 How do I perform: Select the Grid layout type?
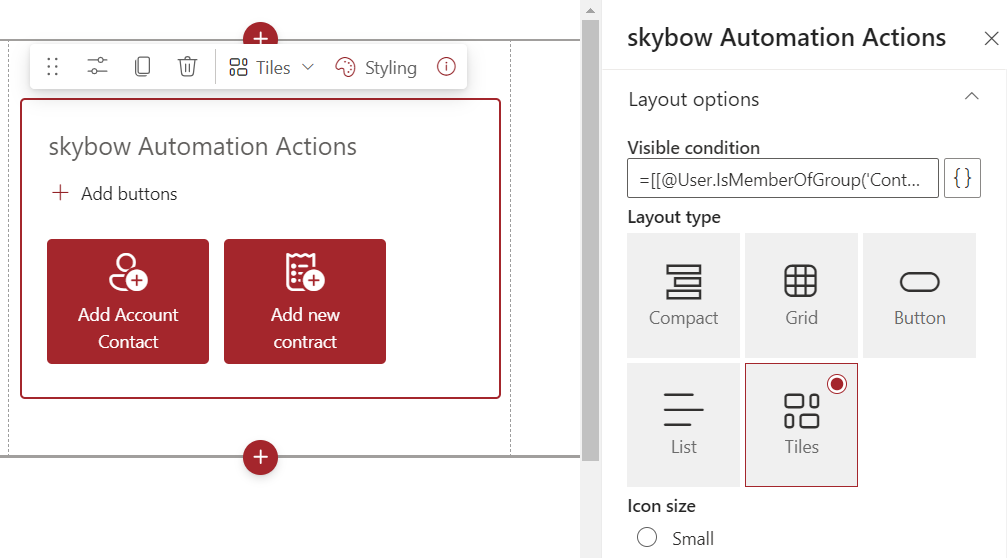(801, 295)
